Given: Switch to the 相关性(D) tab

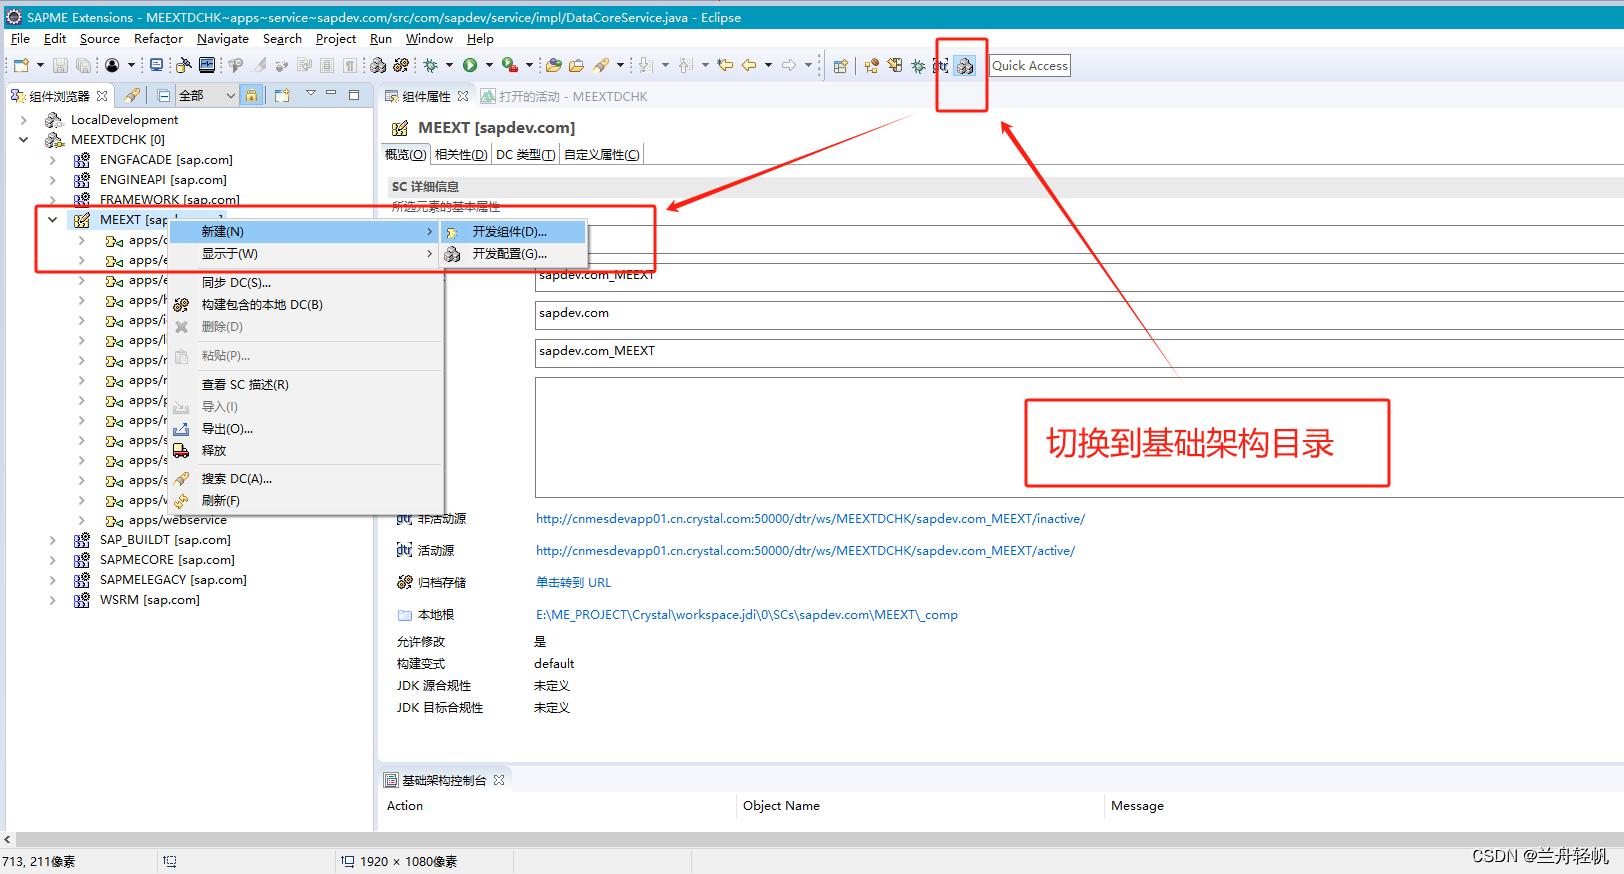Looking at the screenshot, I should (x=461, y=155).
